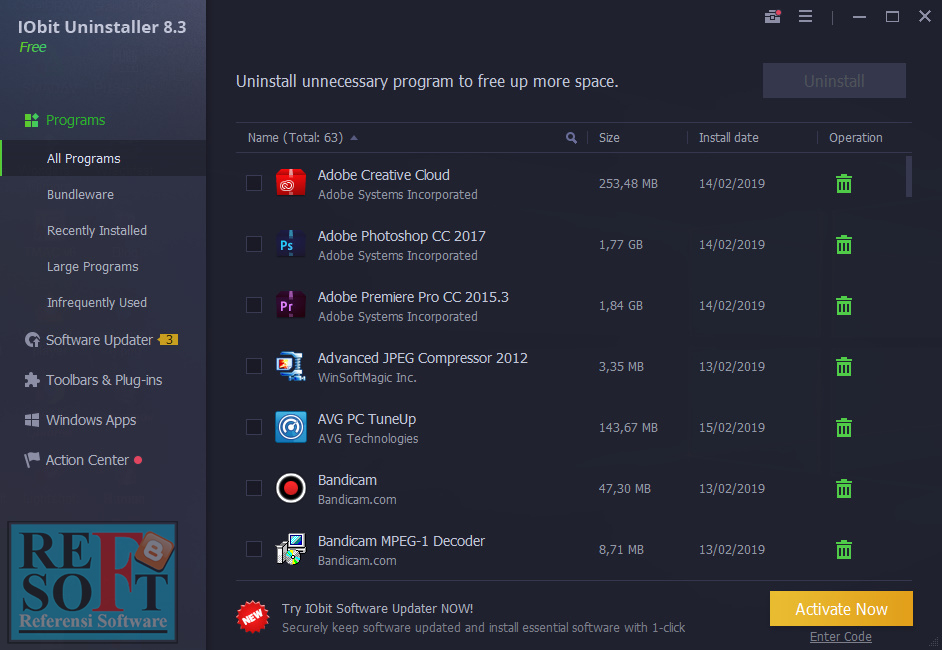Open Software Updater section
Screen dimensions: 942x650
[99, 340]
